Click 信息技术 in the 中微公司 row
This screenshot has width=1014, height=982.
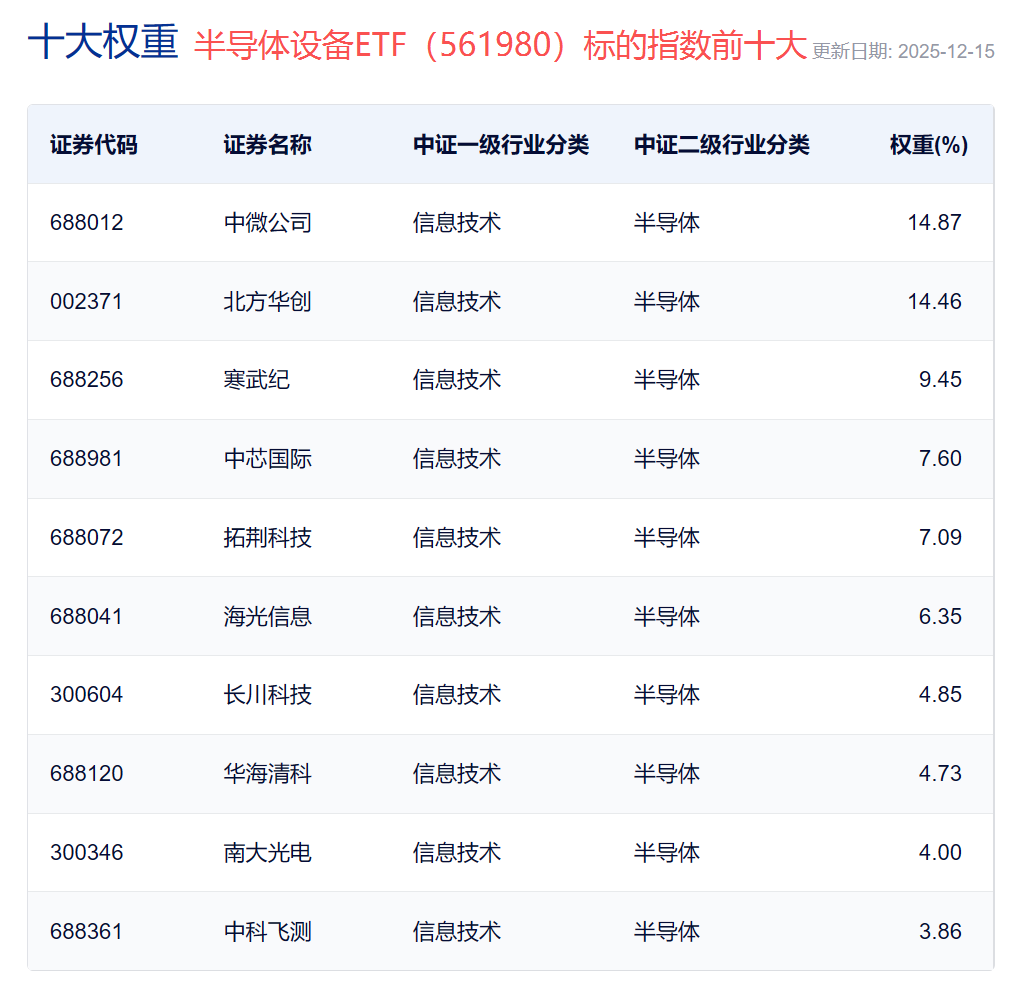pyautogui.click(x=457, y=223)
